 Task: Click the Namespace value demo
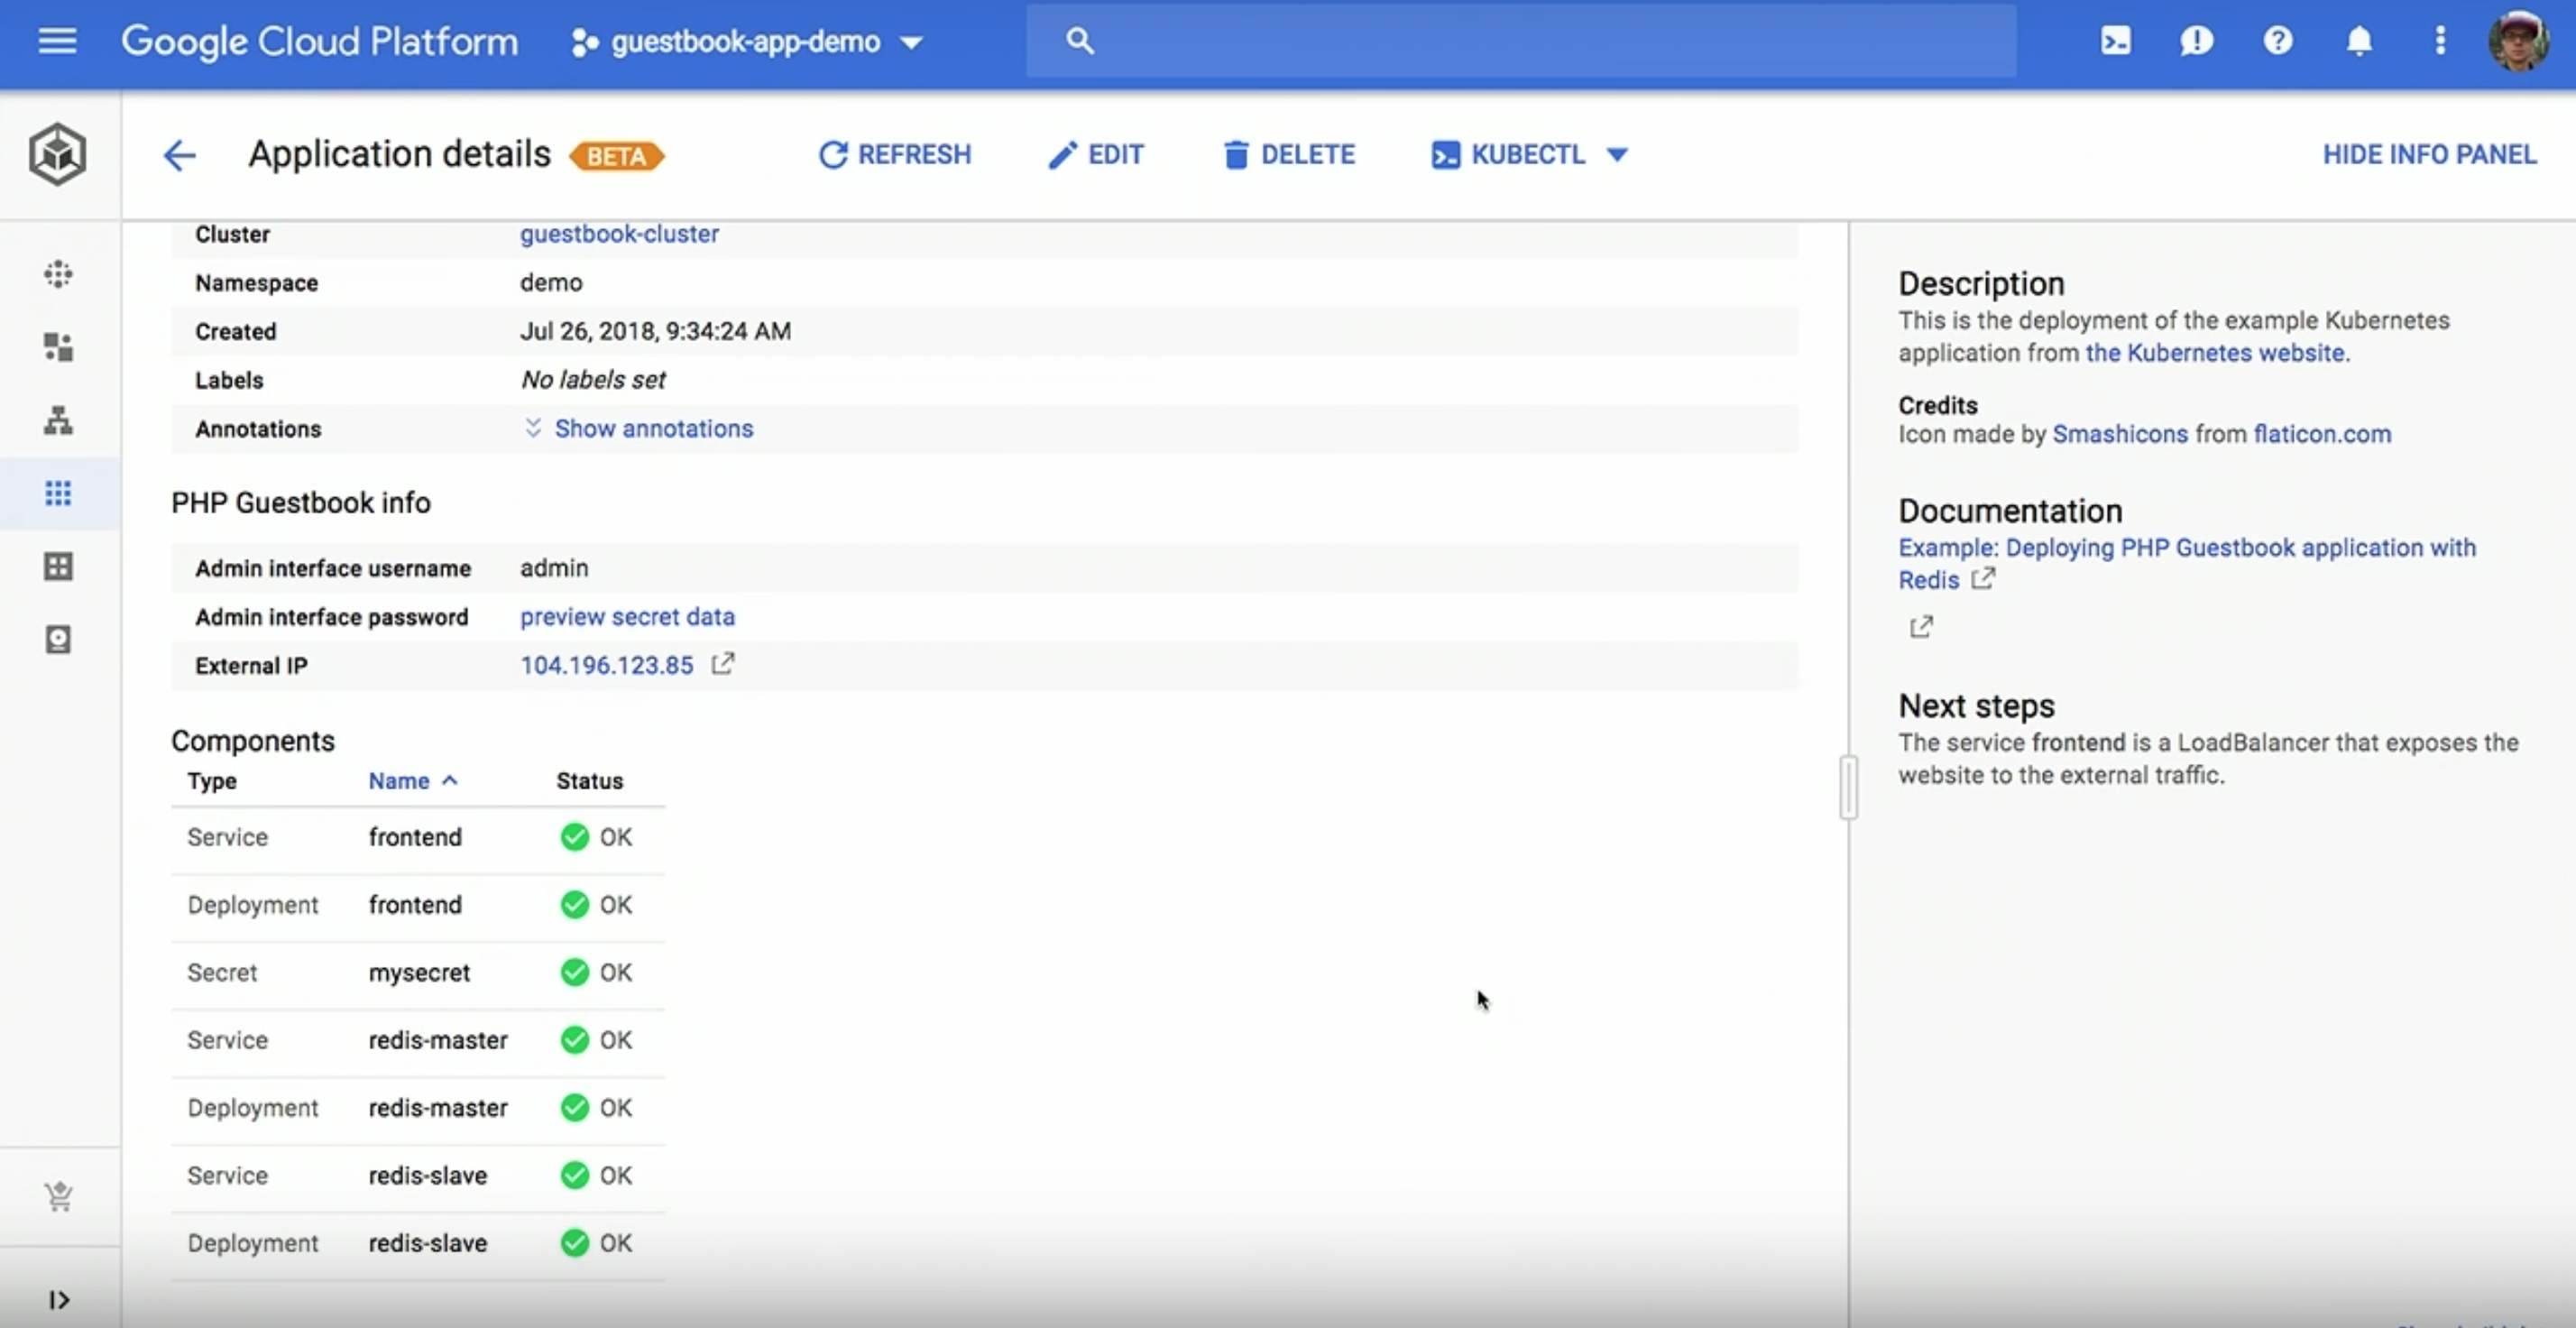(x=551, y=283)
